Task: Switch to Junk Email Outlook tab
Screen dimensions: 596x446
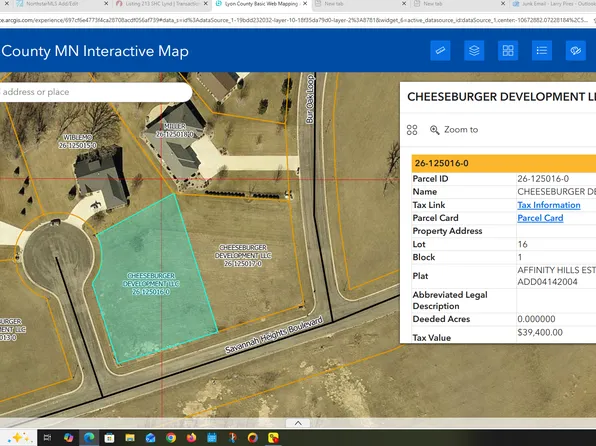Action: [553, 4]
